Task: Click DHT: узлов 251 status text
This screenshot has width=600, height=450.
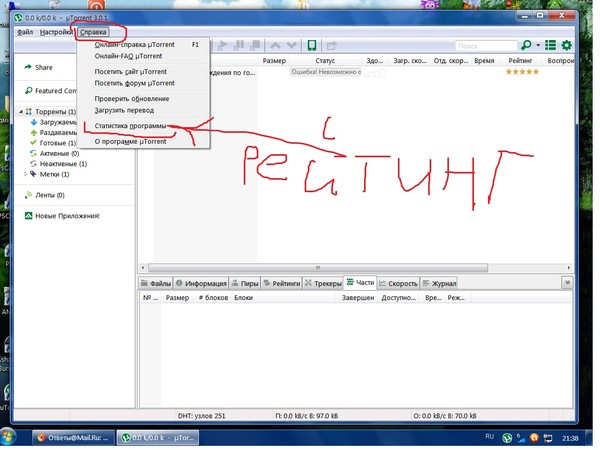Action: [x=201, y=416]
